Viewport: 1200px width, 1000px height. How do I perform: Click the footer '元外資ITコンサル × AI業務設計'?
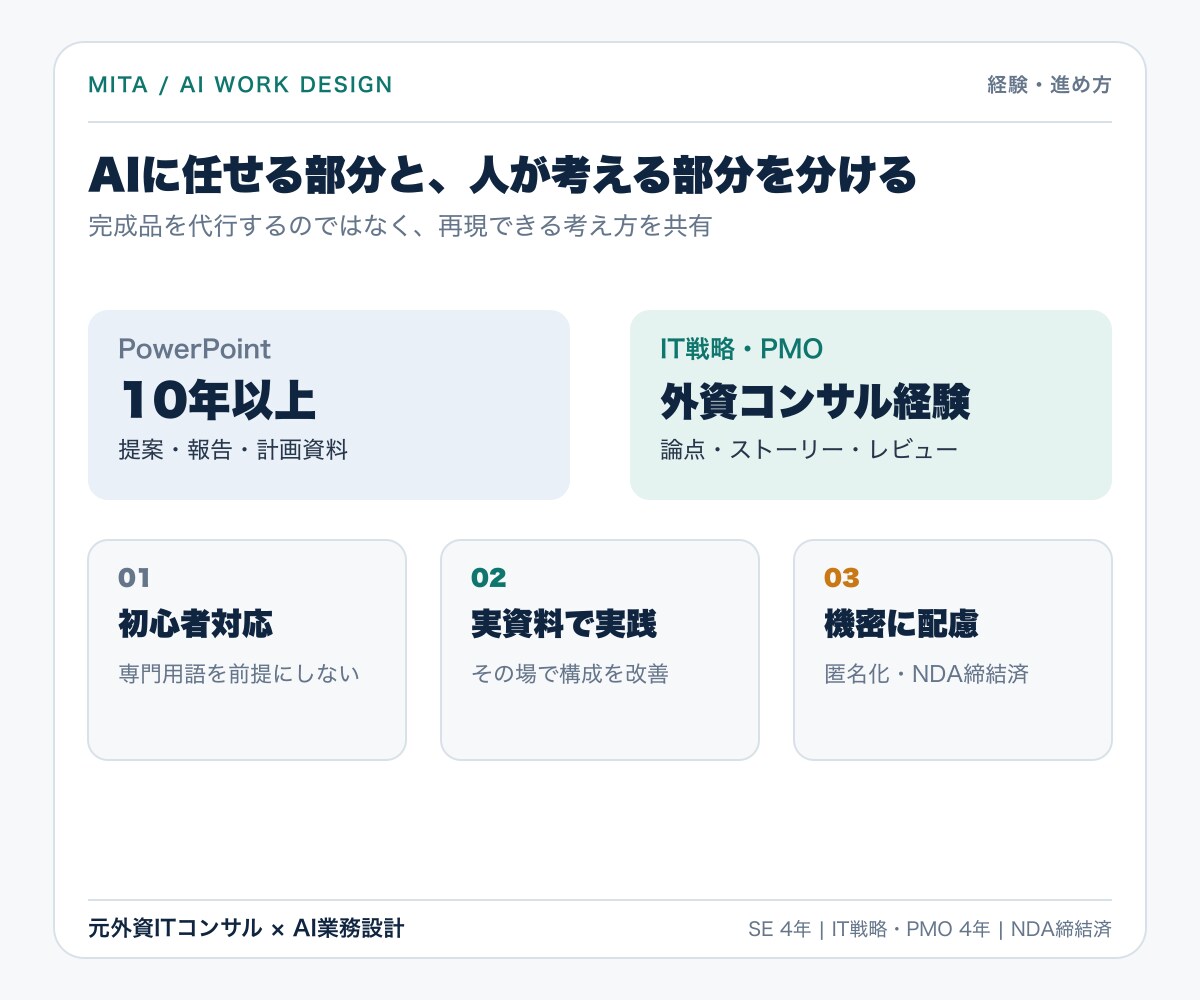tap(246, 928)
